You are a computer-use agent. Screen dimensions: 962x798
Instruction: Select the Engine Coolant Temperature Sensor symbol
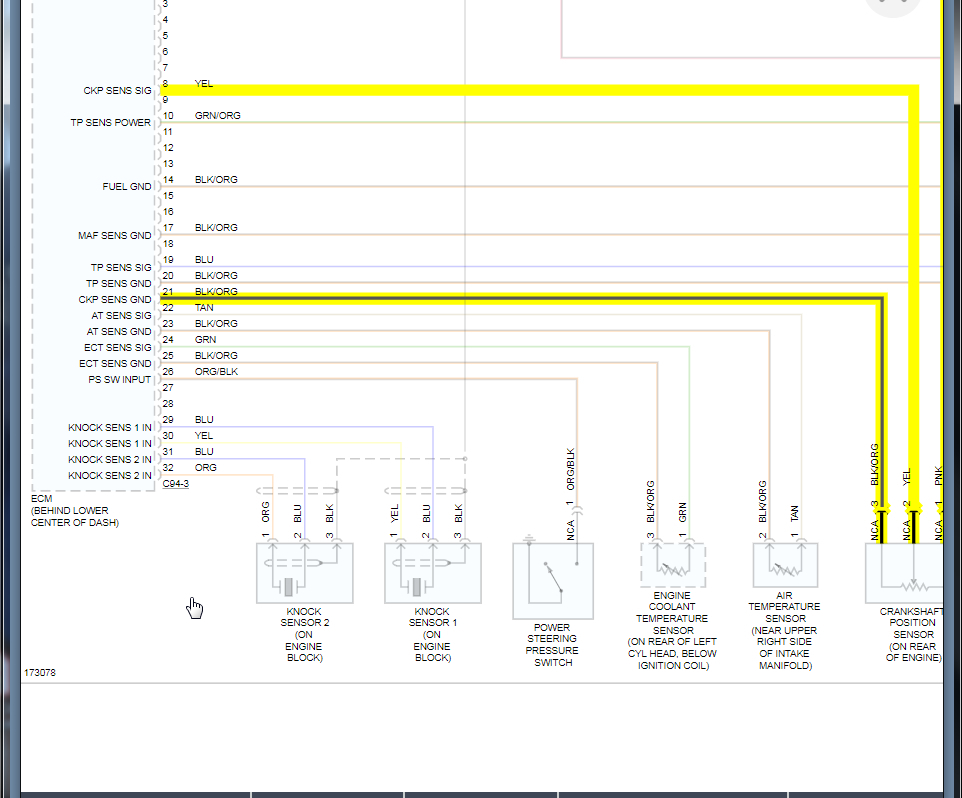[673, 565]
